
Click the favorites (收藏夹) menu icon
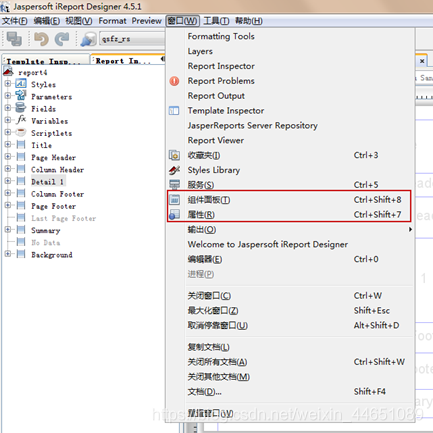pos(174,155)
